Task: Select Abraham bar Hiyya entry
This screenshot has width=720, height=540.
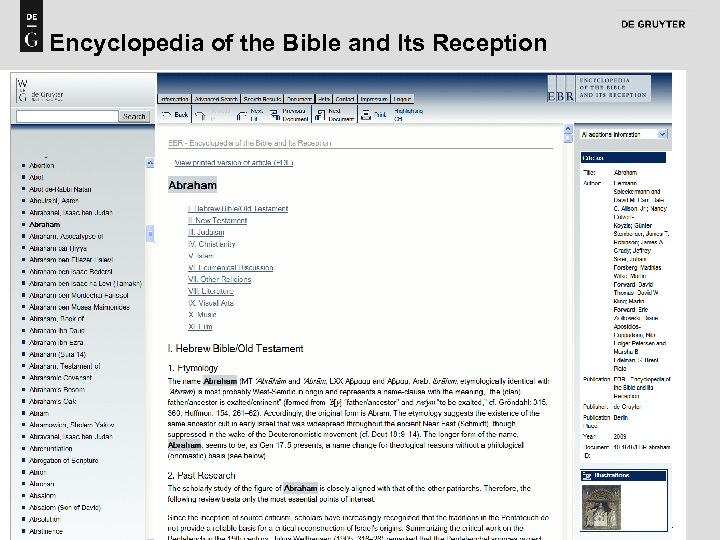Action: click(x=58, y=248)
